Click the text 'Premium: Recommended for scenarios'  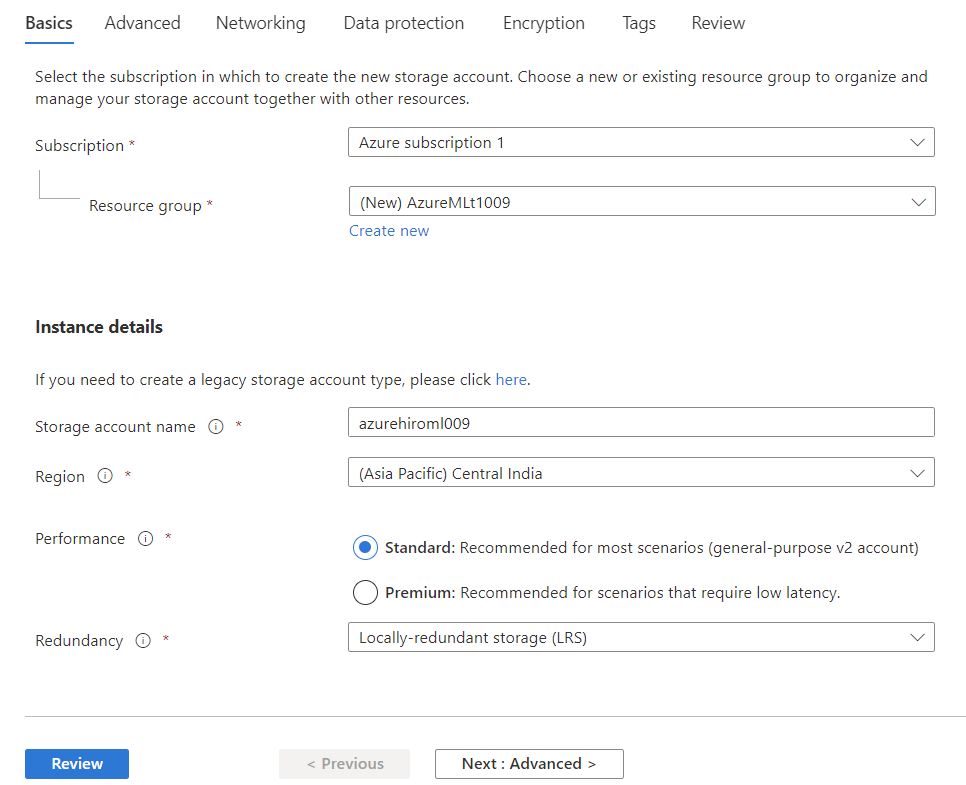click(524, 593)
